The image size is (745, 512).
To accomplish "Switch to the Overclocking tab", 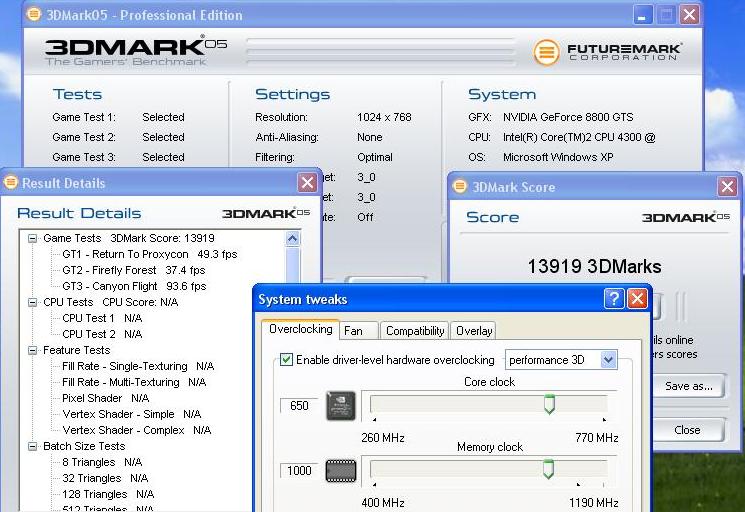I will (300, 329).
